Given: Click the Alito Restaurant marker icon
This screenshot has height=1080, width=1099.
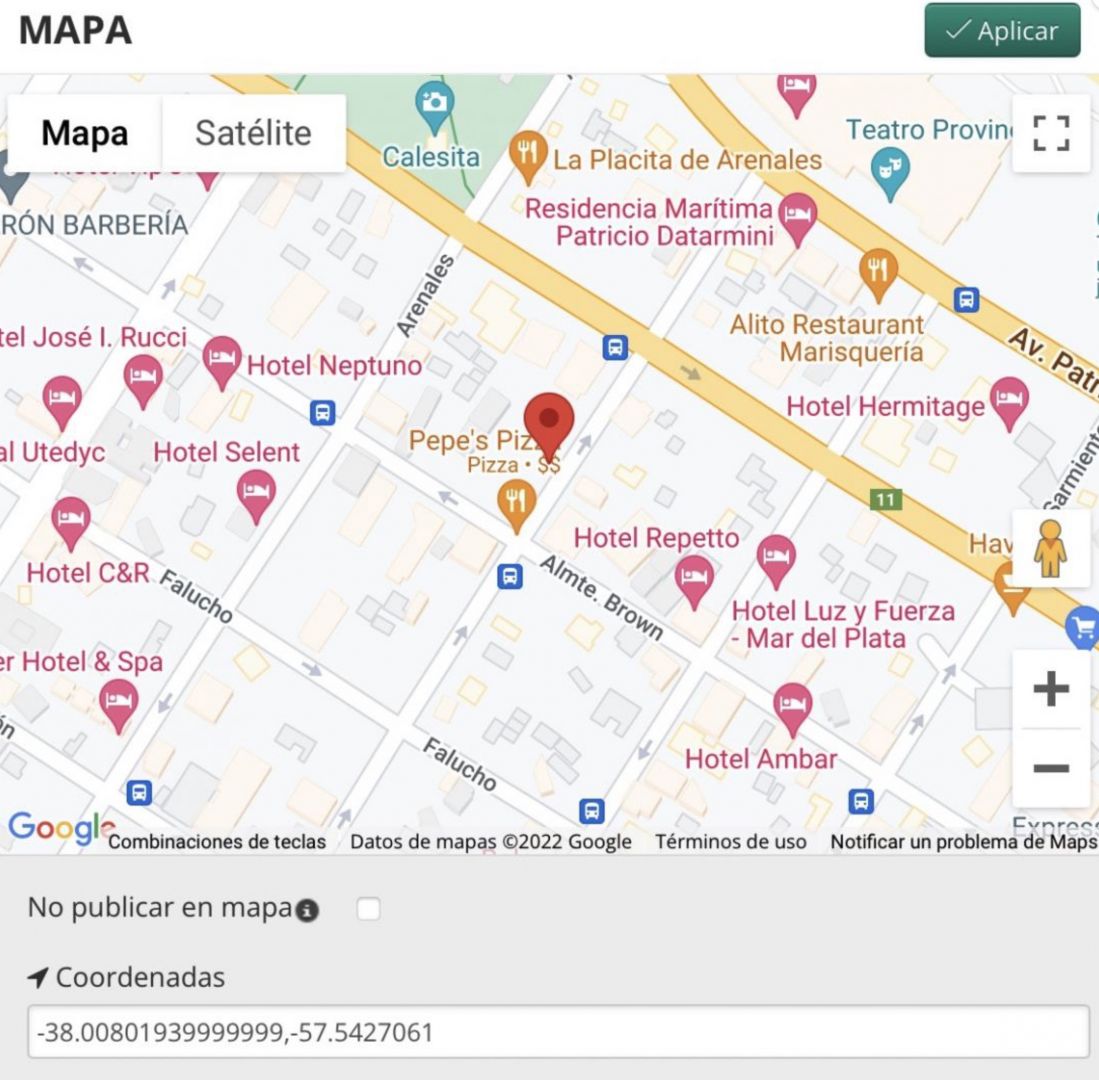Looking at the screenshot, I should point(878,272).
